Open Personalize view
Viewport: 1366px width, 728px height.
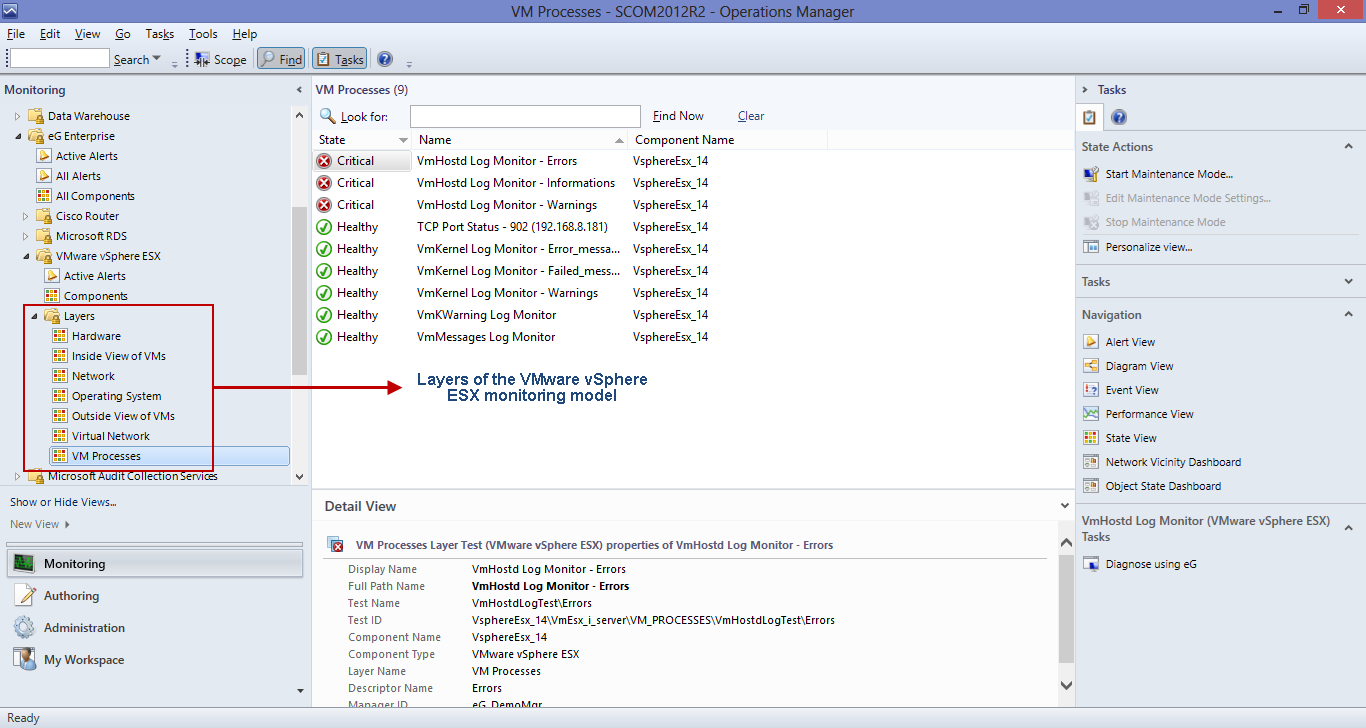[x=1149, y=246]
